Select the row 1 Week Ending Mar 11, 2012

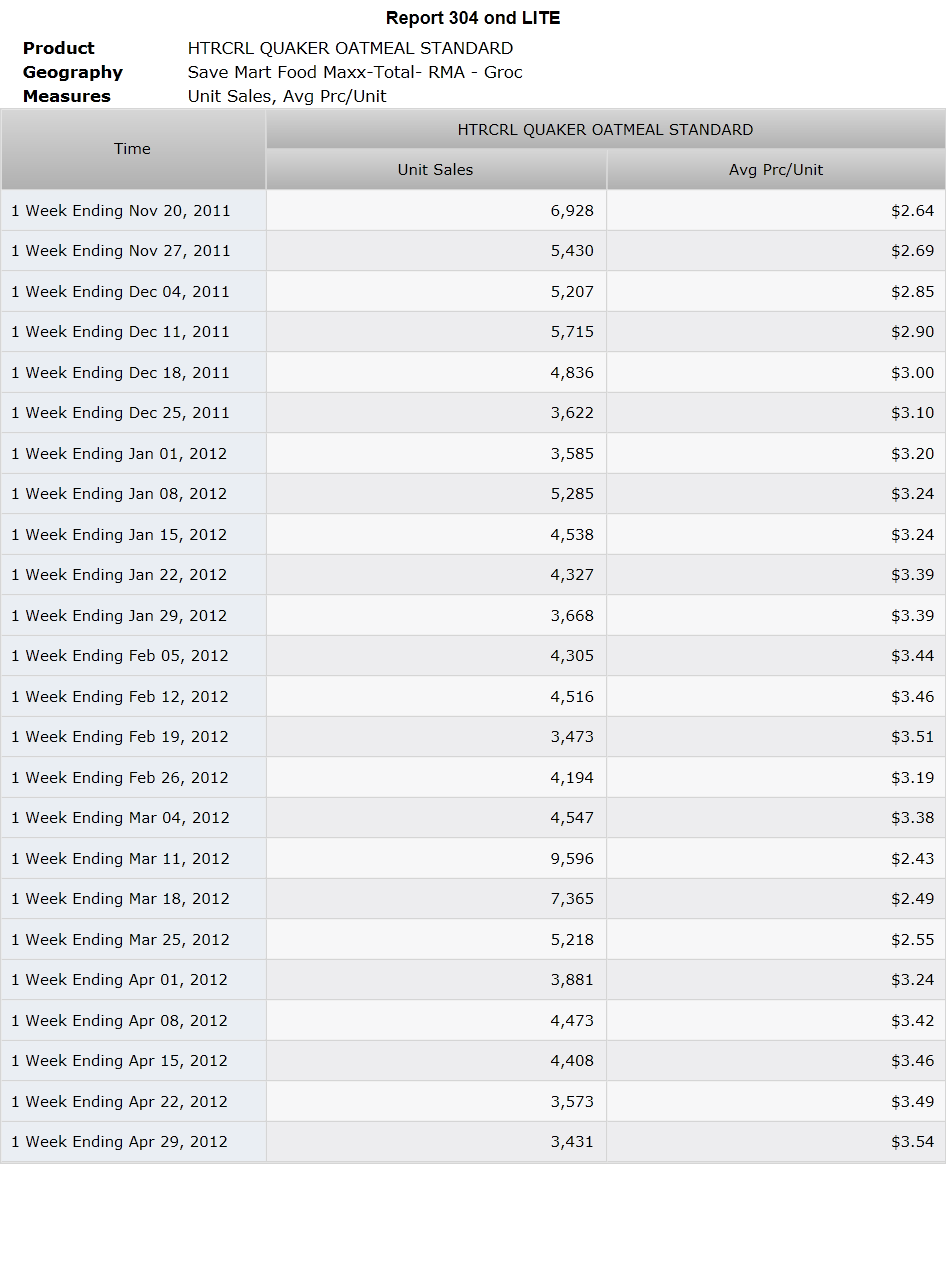click(473, 859)
